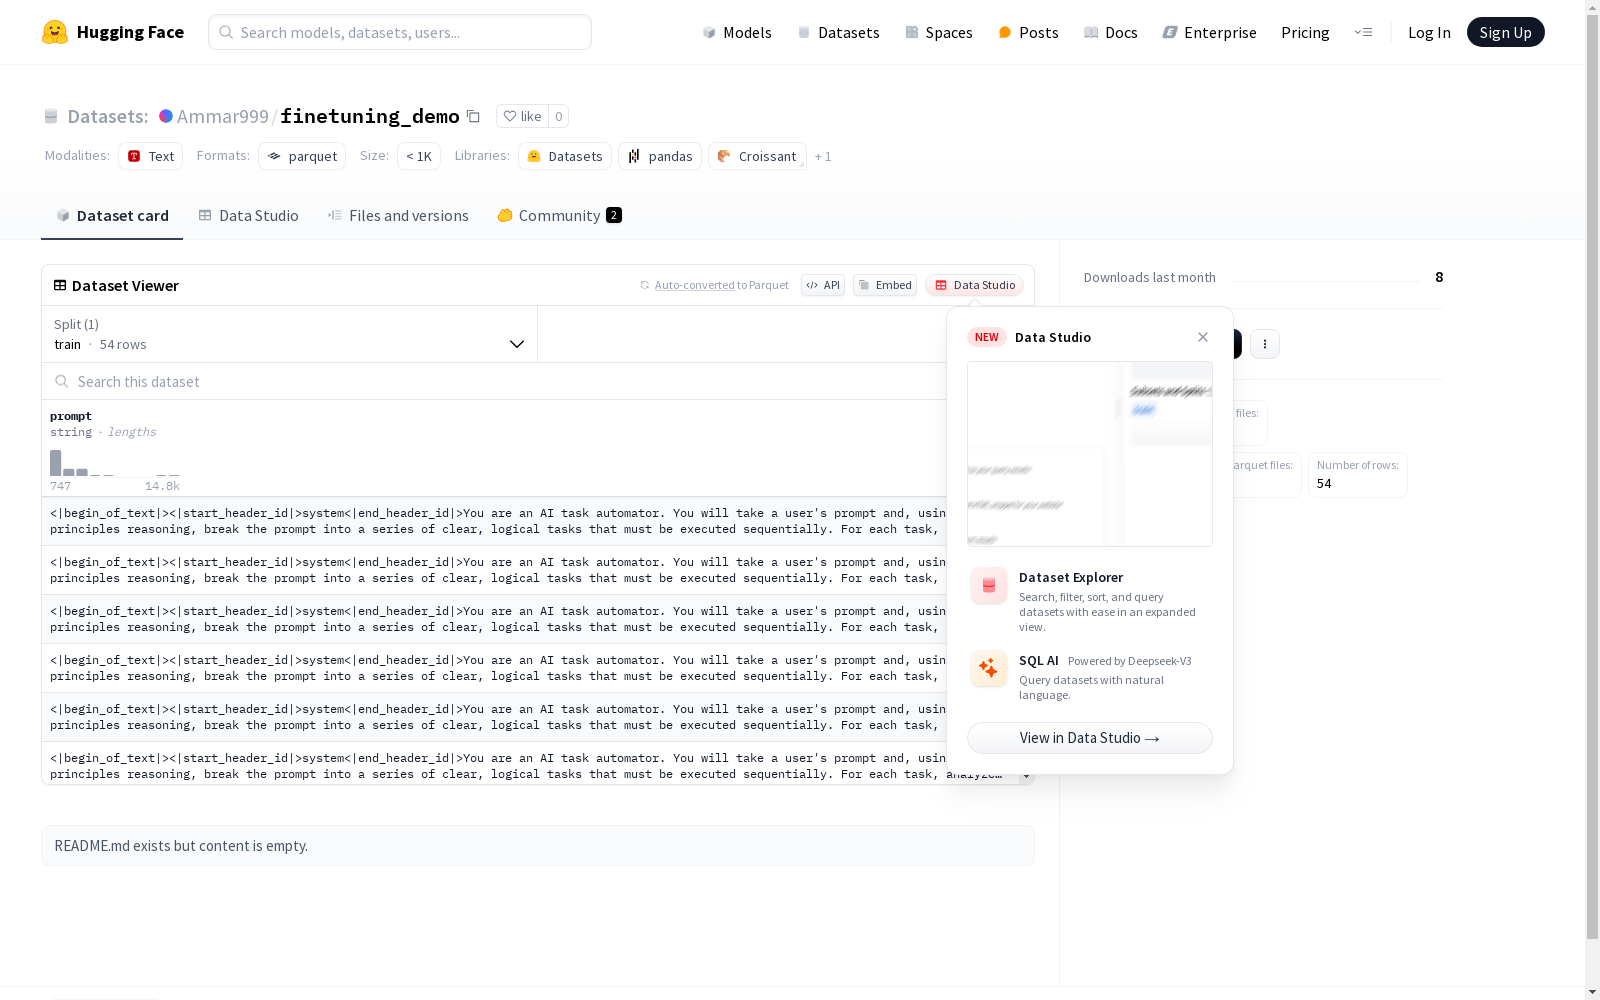This screenshot has width=1600, height=1000.
Task: Click the SQL AI sparkle icon
Action: click(x=989, y=668)
